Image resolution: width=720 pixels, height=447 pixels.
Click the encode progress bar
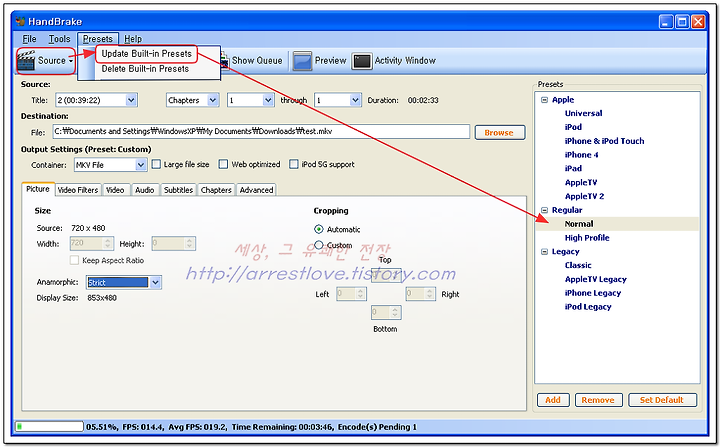pos(49,427)
